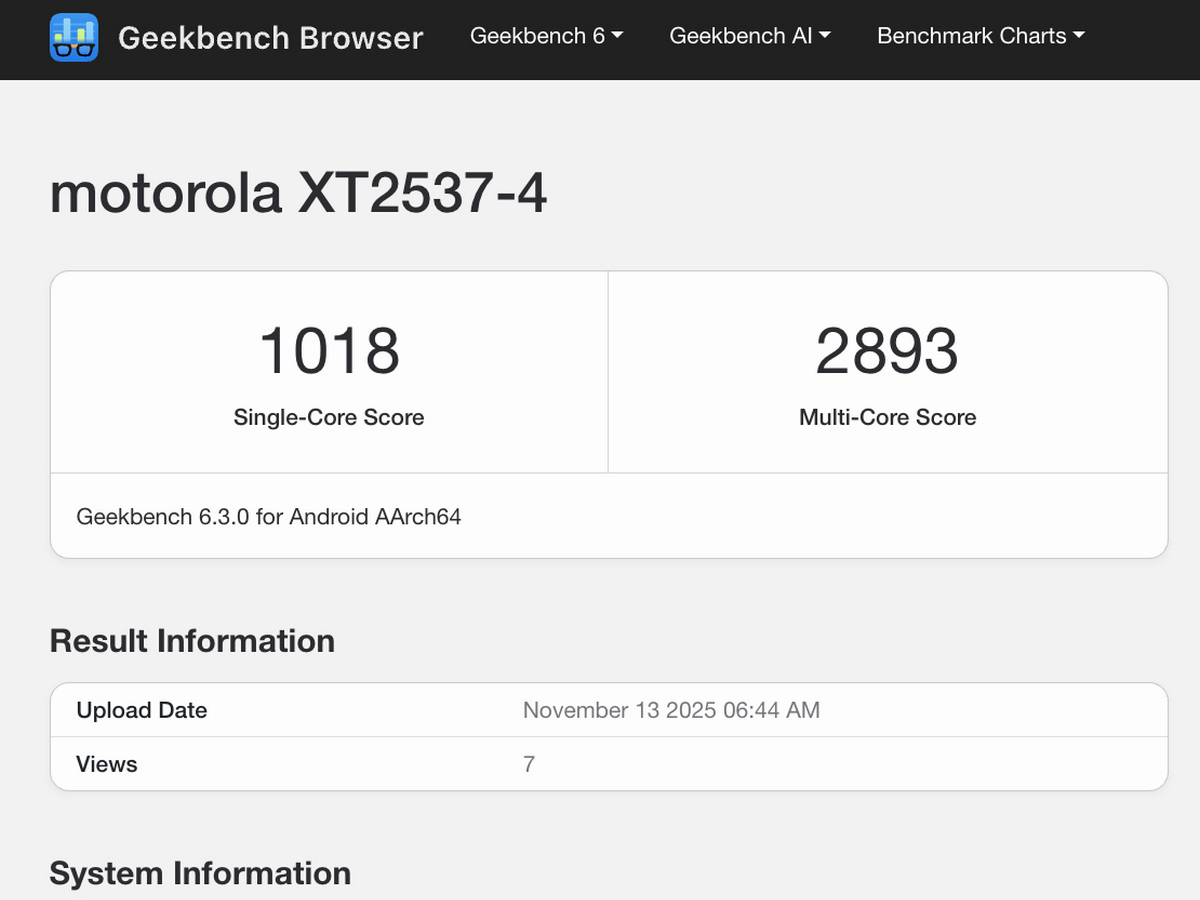Click the motorola XT2537-4 page title
Viewport: 1200px width, 900px height.
[x=298, y=193]
